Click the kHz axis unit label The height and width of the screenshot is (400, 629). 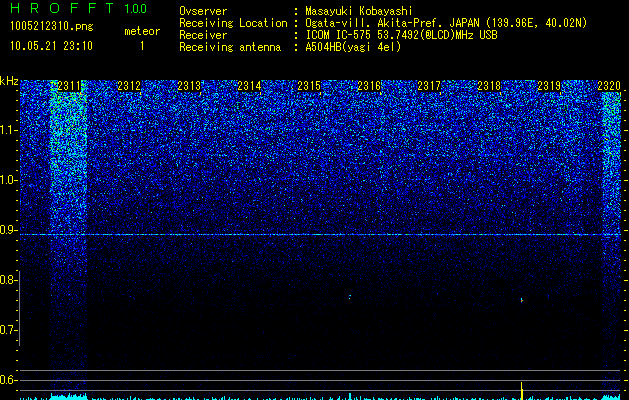click(x=9, y=81)
